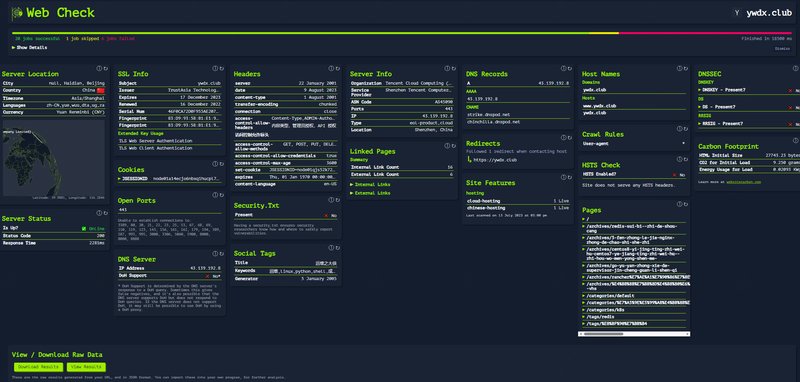Open info icon on Host Names card
800x382 pixels.
point(680,68)
